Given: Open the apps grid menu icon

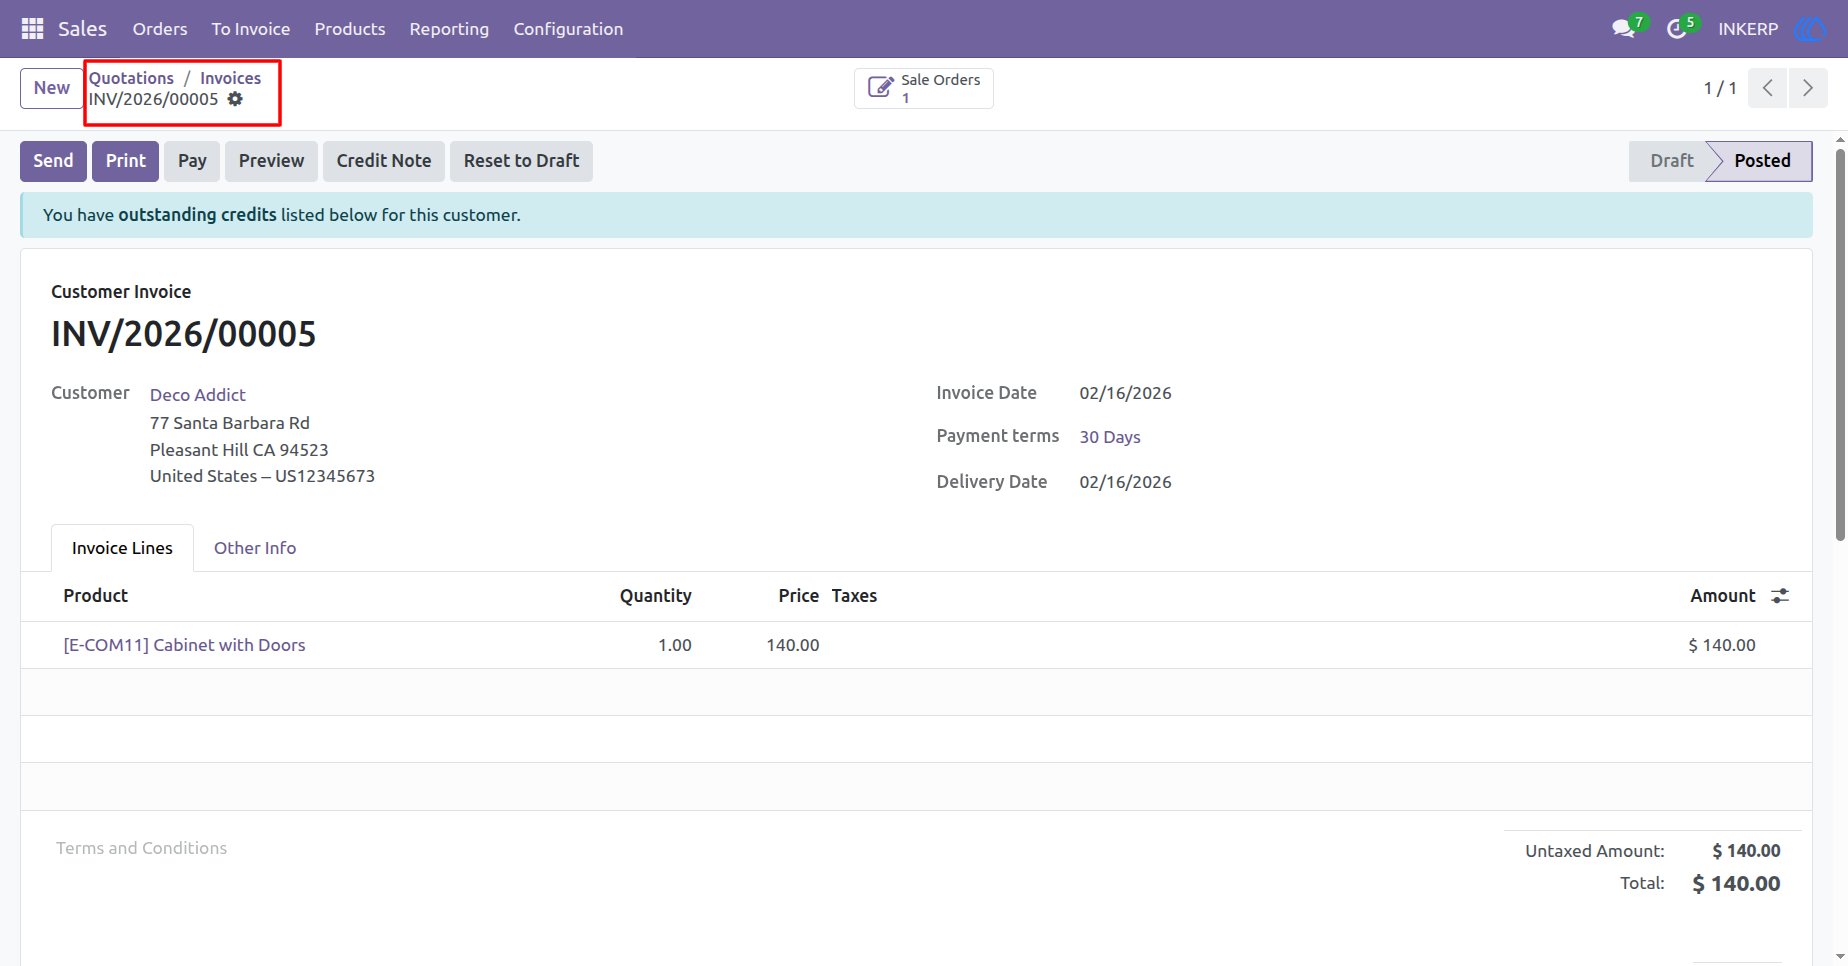Looking at the screenshot, I should pyautogui.click(x=32, y=29).
